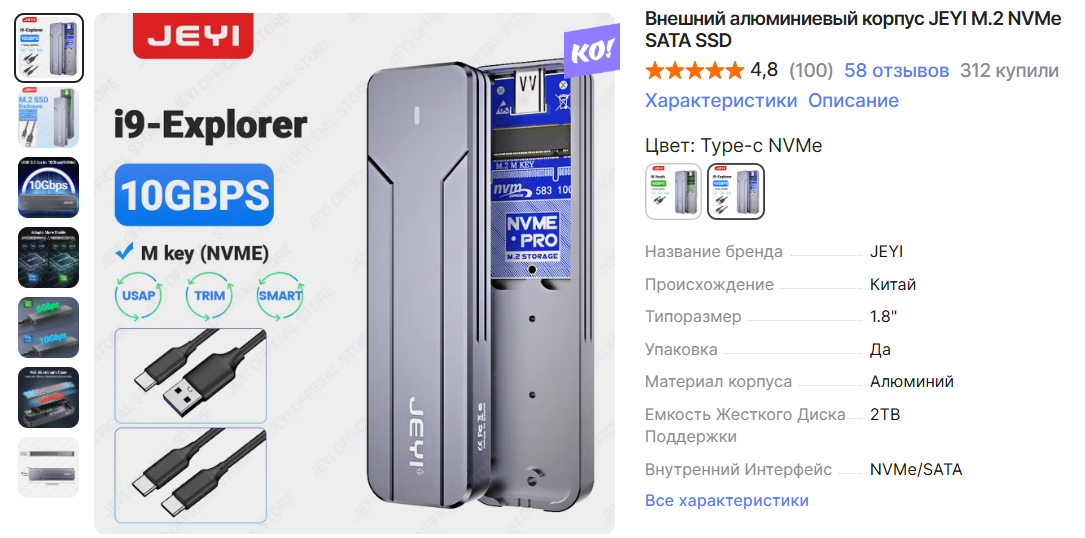1085x538 pixels.
Task: View the dark chip comparison thumbnail
Action: [48, 258]
